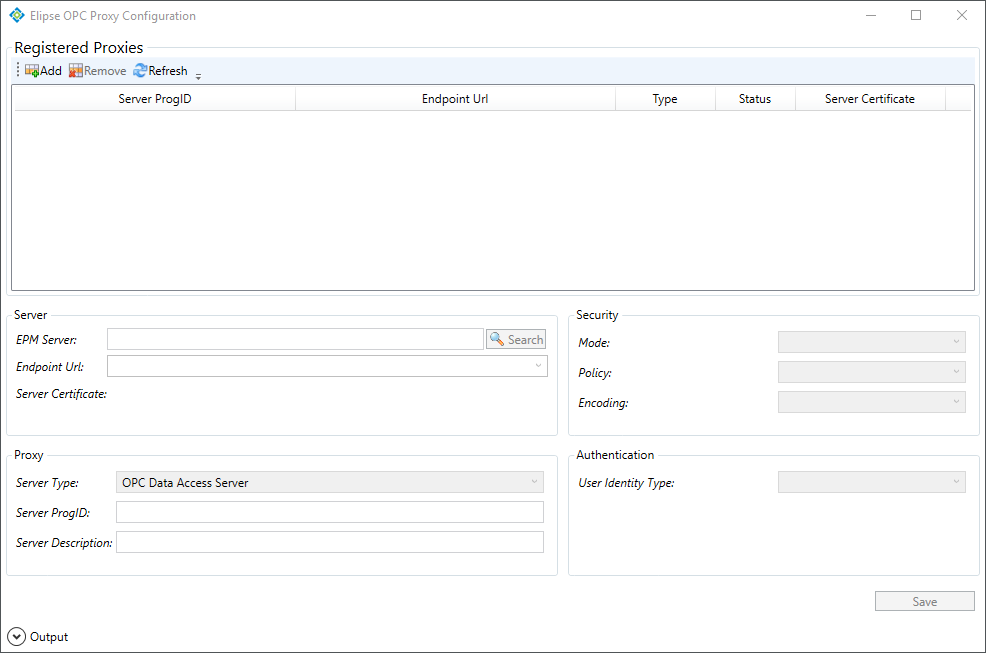Click the Server Certificate column header
Image resolution: width=986 pixels, height=653 pixels.
tap(869, 99)
